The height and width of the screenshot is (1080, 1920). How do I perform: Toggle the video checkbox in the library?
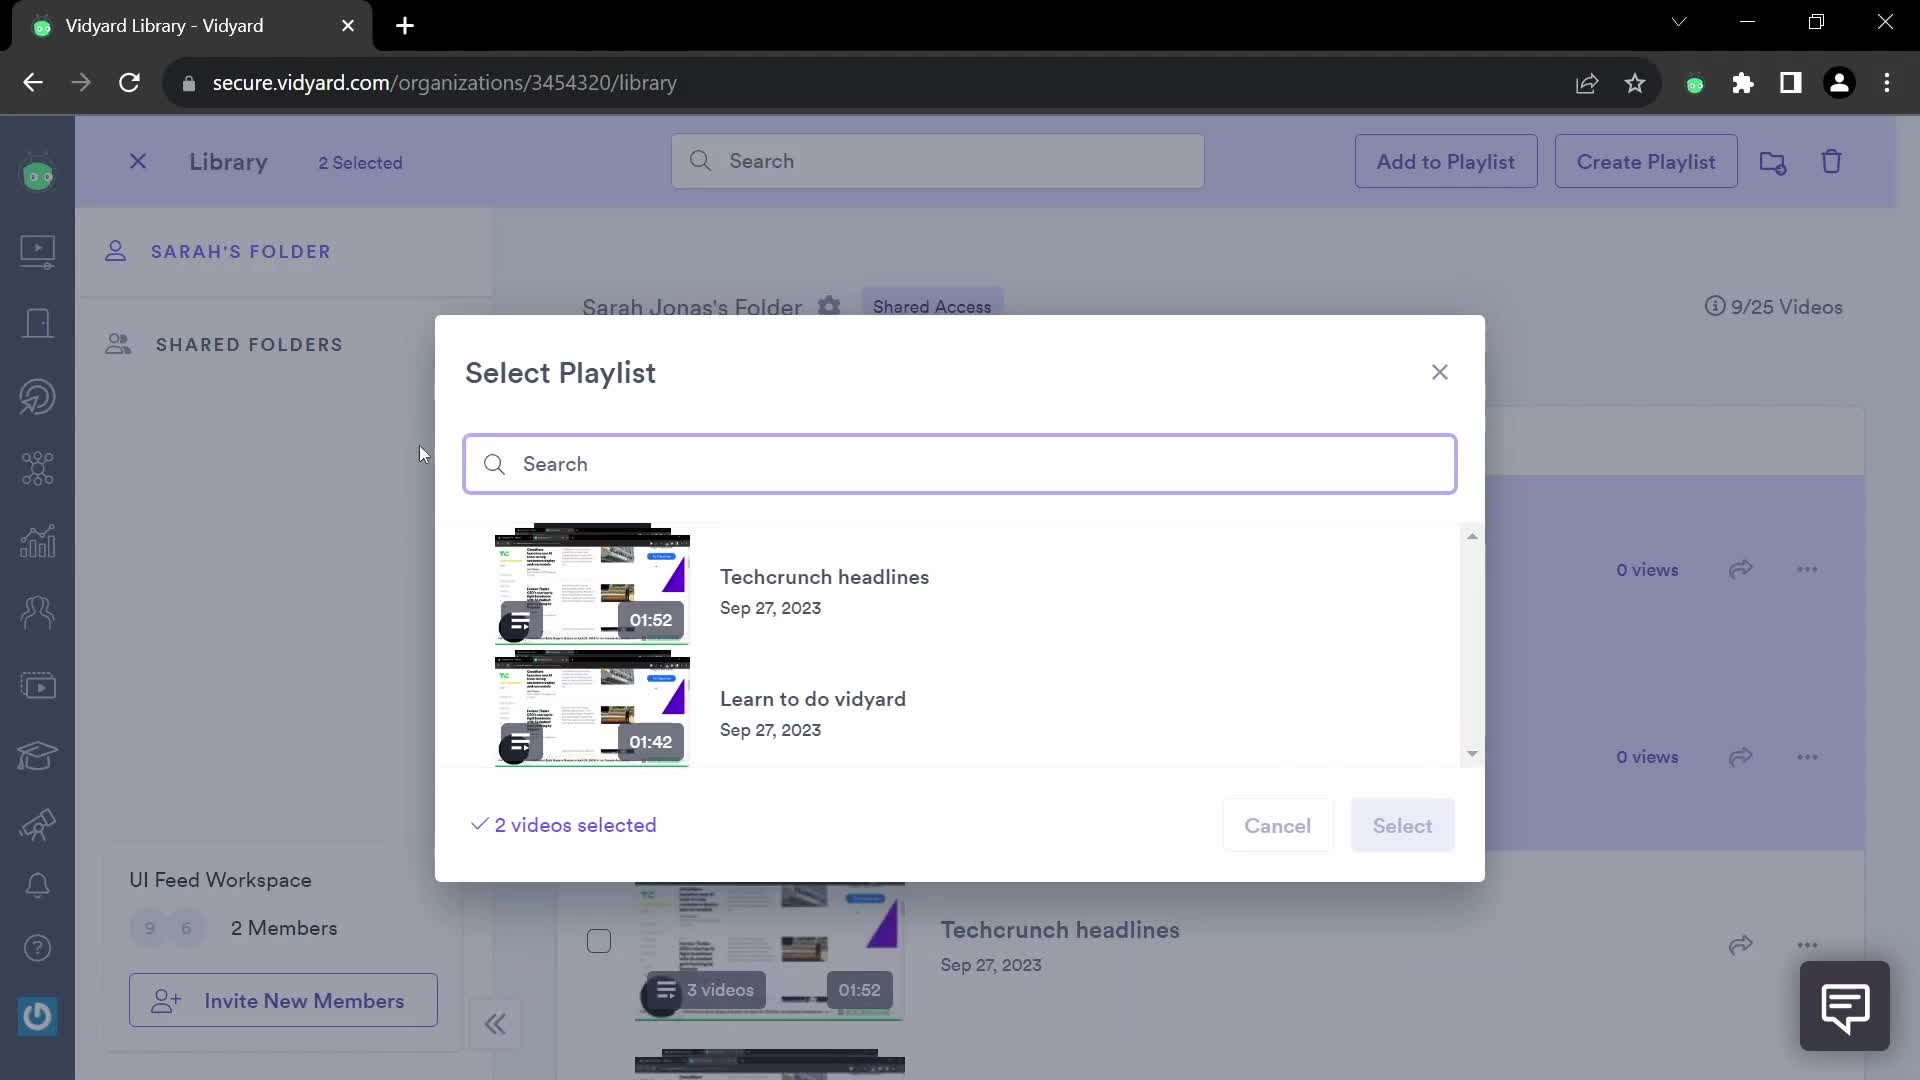coord(599,942)
